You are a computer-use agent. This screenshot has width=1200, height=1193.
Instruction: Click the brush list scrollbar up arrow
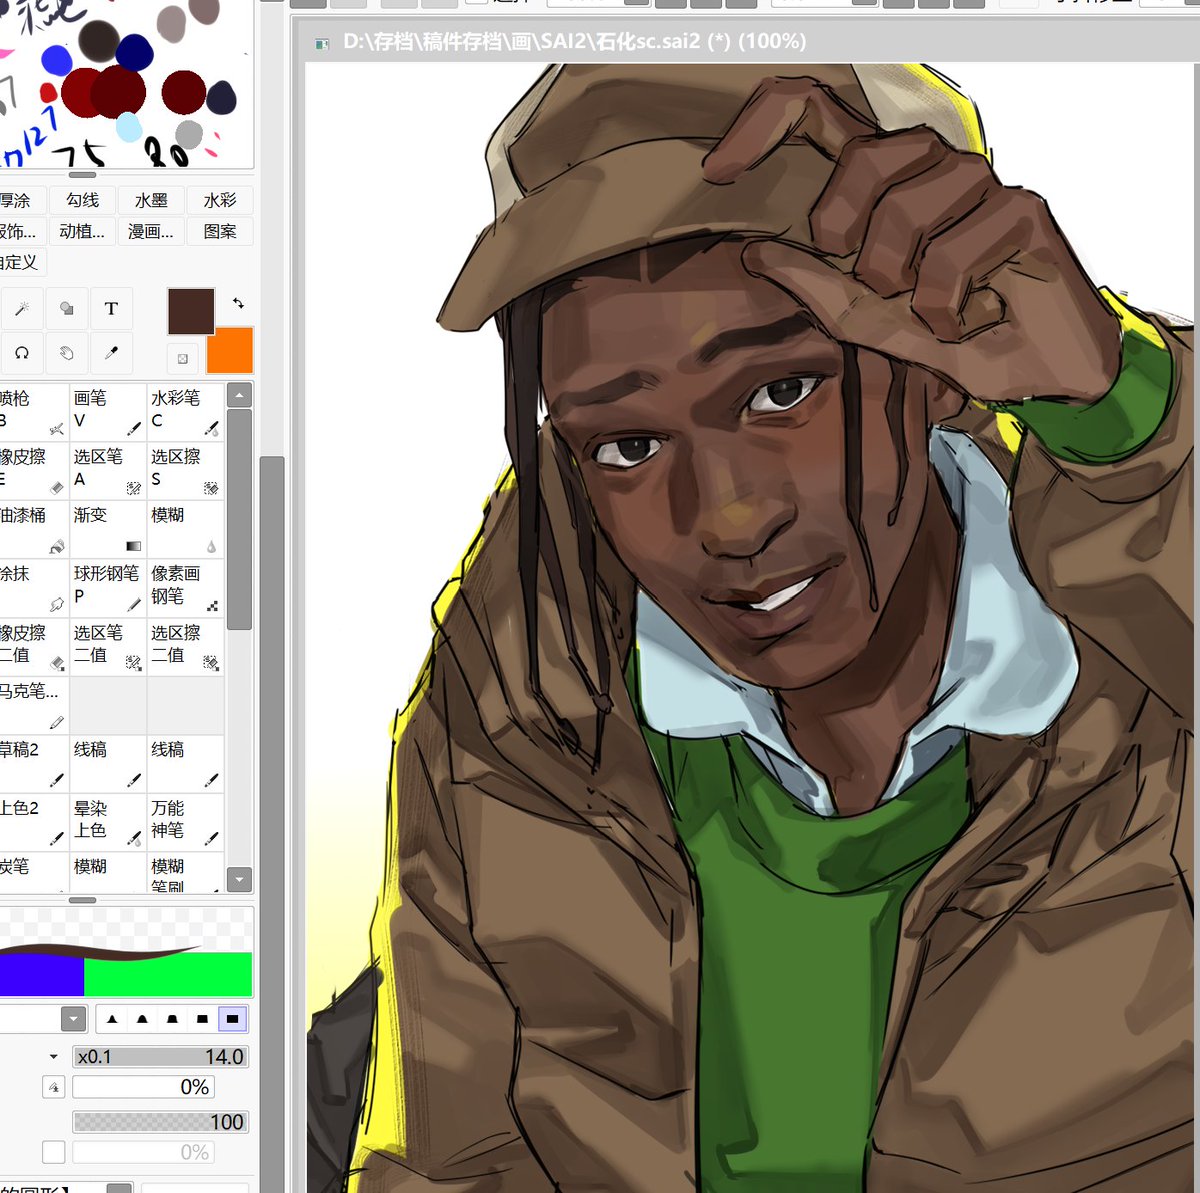coord(239,395)
